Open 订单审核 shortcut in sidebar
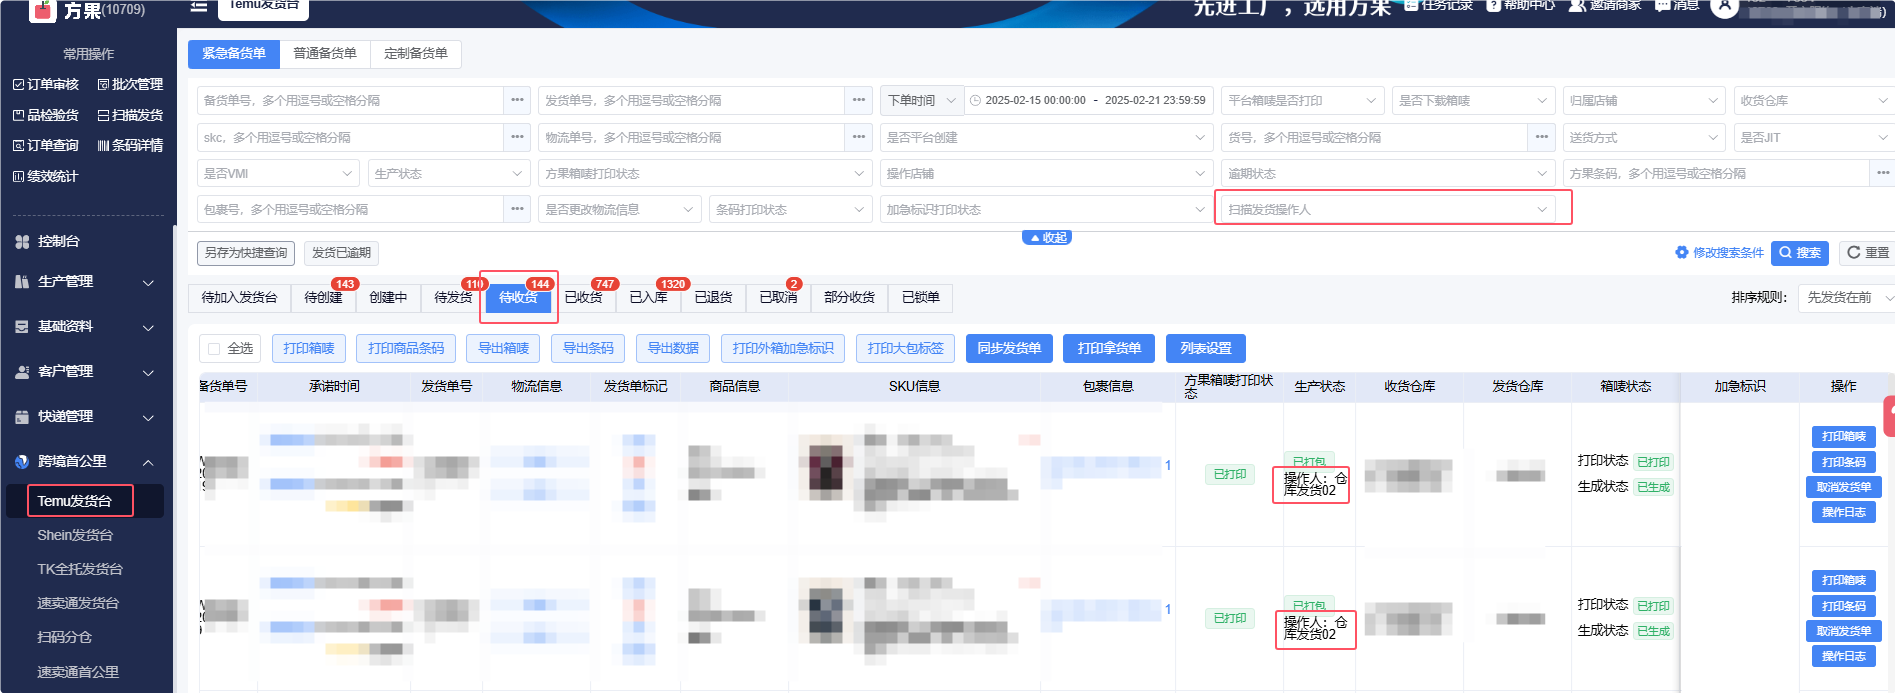Image resolution: width=1895 pixels, height=693 pixels. 46,85
